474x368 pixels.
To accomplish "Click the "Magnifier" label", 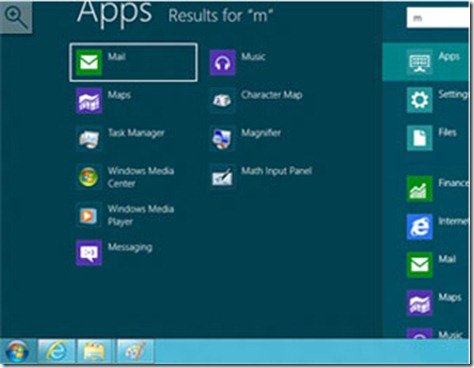I will (x=261, y=133).
